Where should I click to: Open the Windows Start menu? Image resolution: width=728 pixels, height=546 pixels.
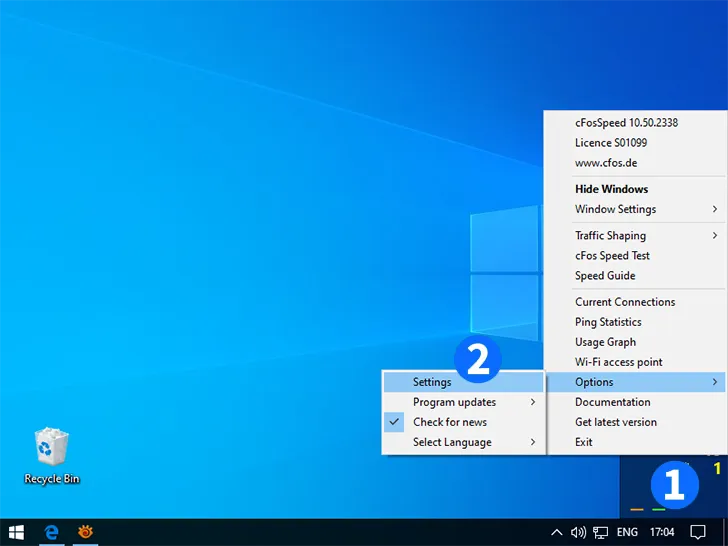pyautogui.click(x=16, y=532)
